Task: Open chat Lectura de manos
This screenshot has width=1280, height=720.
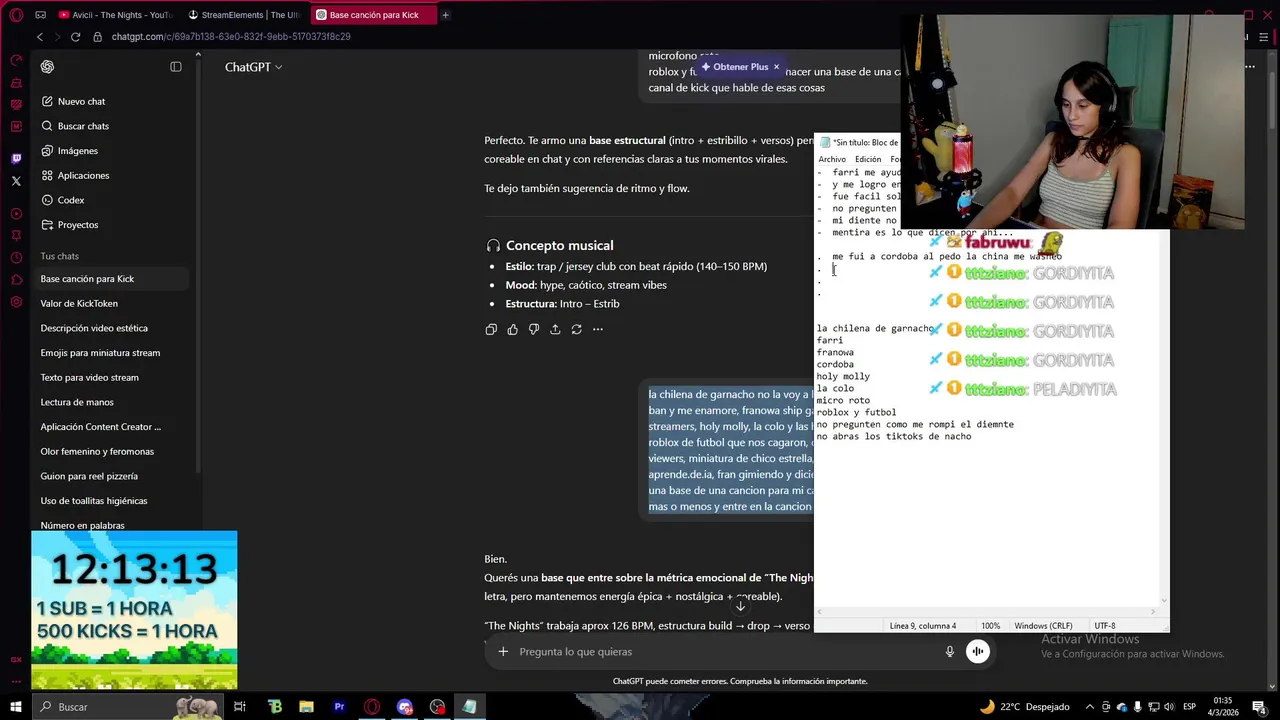Action: point(77,402)
